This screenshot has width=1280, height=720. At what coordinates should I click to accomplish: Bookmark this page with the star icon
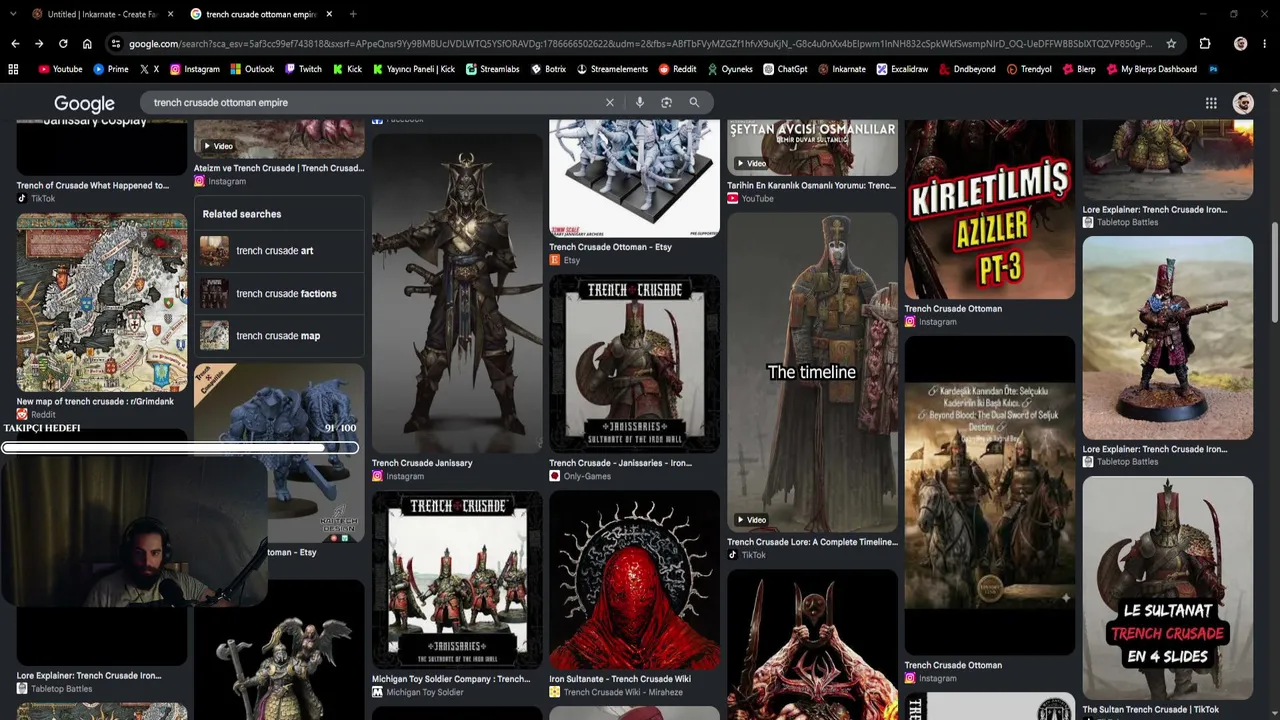(1172, 44)
